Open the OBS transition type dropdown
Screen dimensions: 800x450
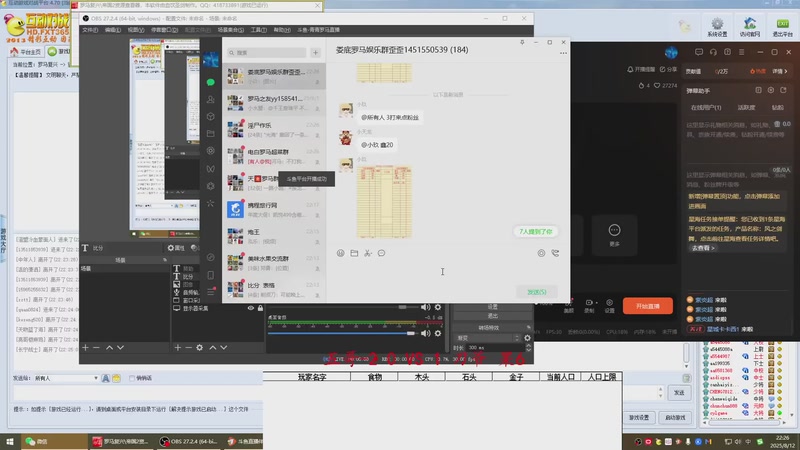click(x=488, y=338)
